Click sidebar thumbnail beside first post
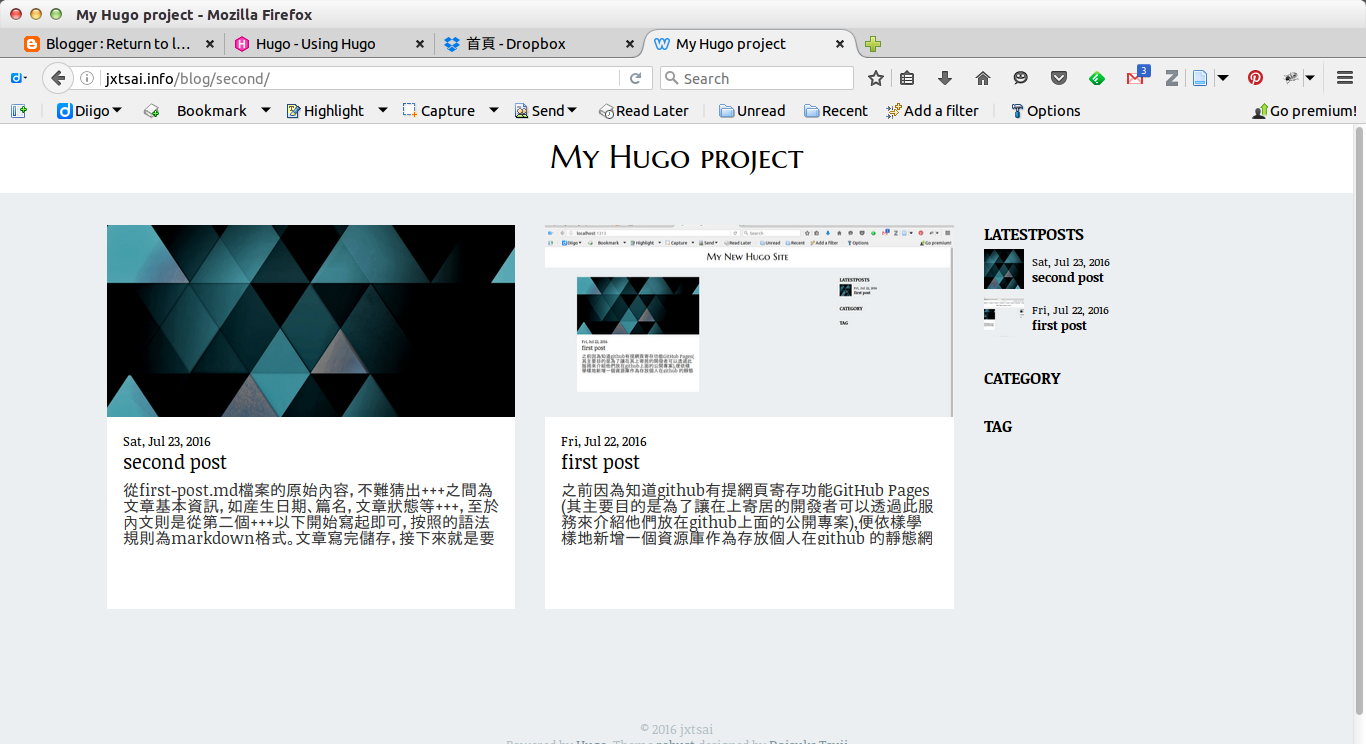 coord(1004,317)
